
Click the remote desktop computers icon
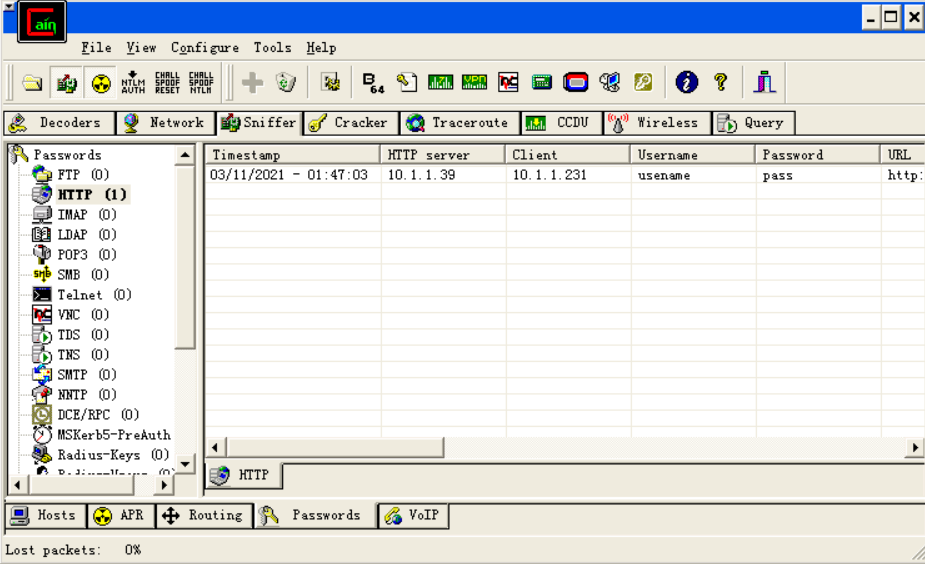point(609,82)
